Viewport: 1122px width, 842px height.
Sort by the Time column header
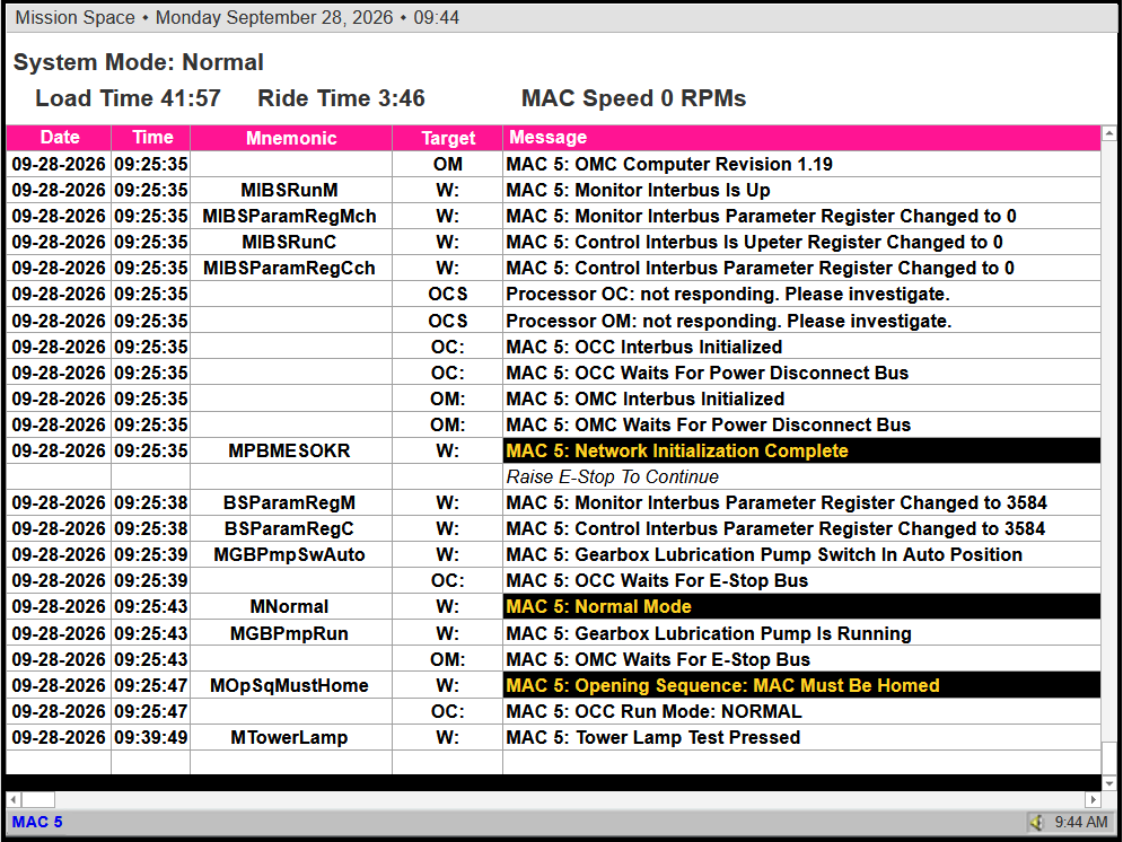[152, 137]
